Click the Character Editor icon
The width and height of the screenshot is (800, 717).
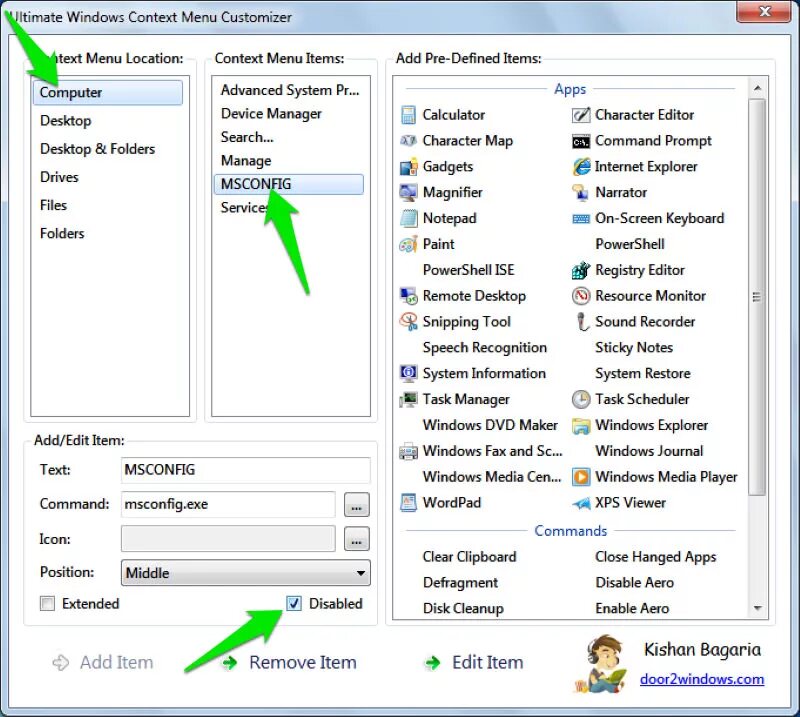tap(581, 115)
